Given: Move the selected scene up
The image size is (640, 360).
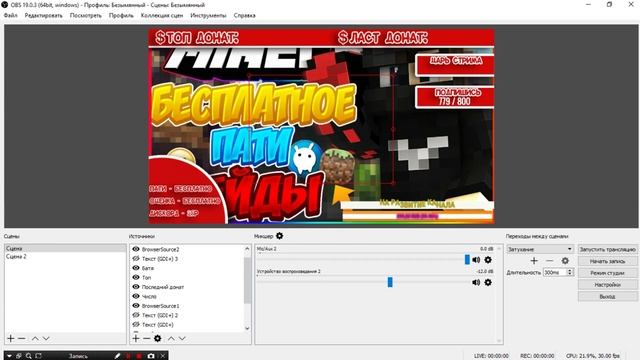Looking at the screenshot, I should pos(35,338).
